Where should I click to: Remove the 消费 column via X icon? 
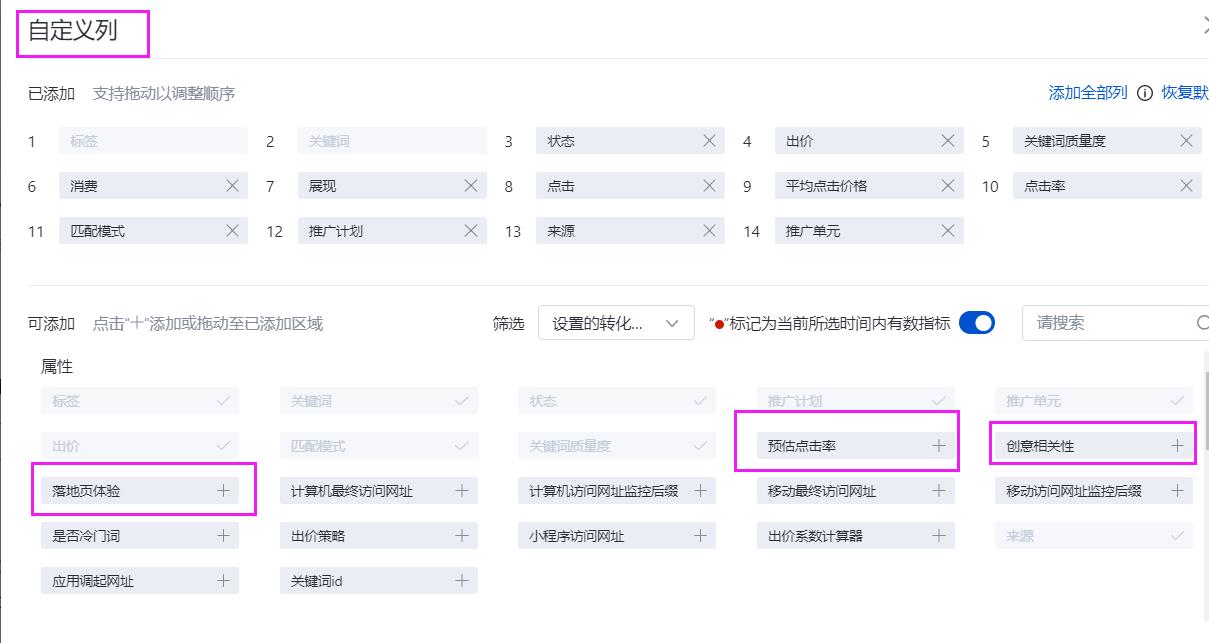232,186
